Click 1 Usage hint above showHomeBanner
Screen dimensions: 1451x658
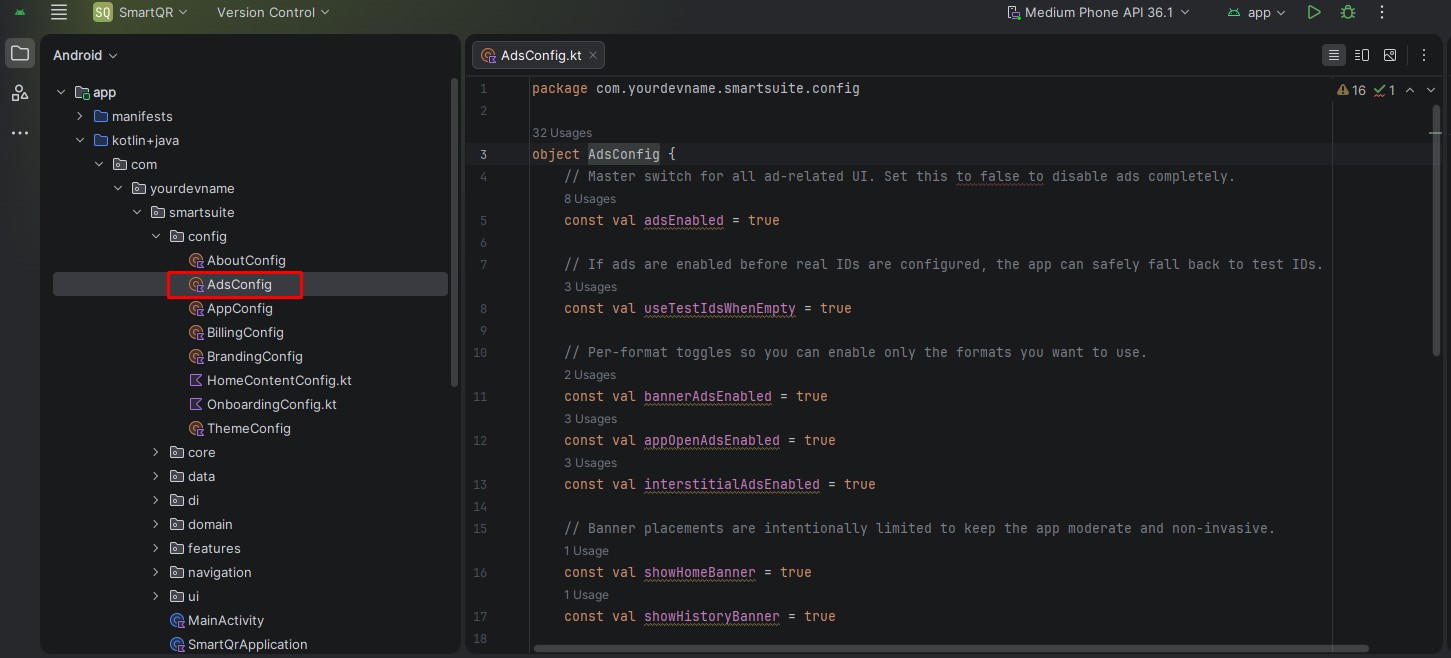(x=586, y=551)
